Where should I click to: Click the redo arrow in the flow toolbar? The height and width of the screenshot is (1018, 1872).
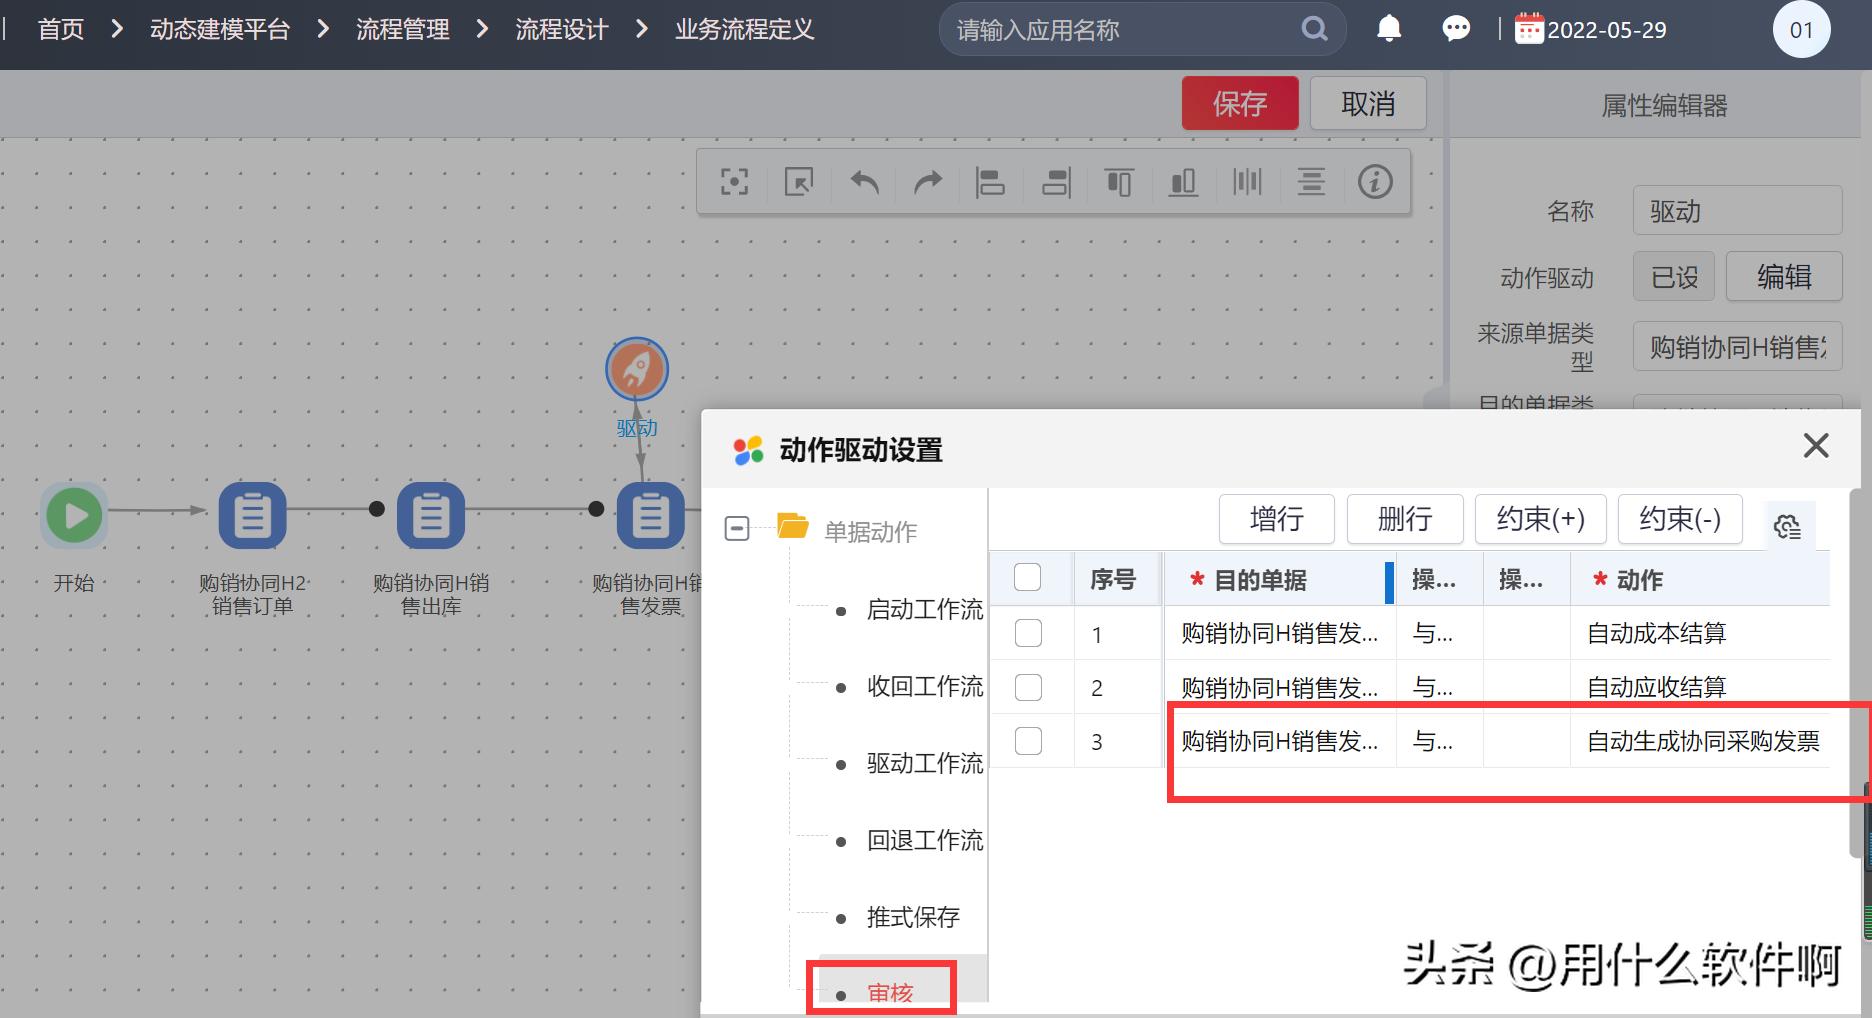click(927, 182)
